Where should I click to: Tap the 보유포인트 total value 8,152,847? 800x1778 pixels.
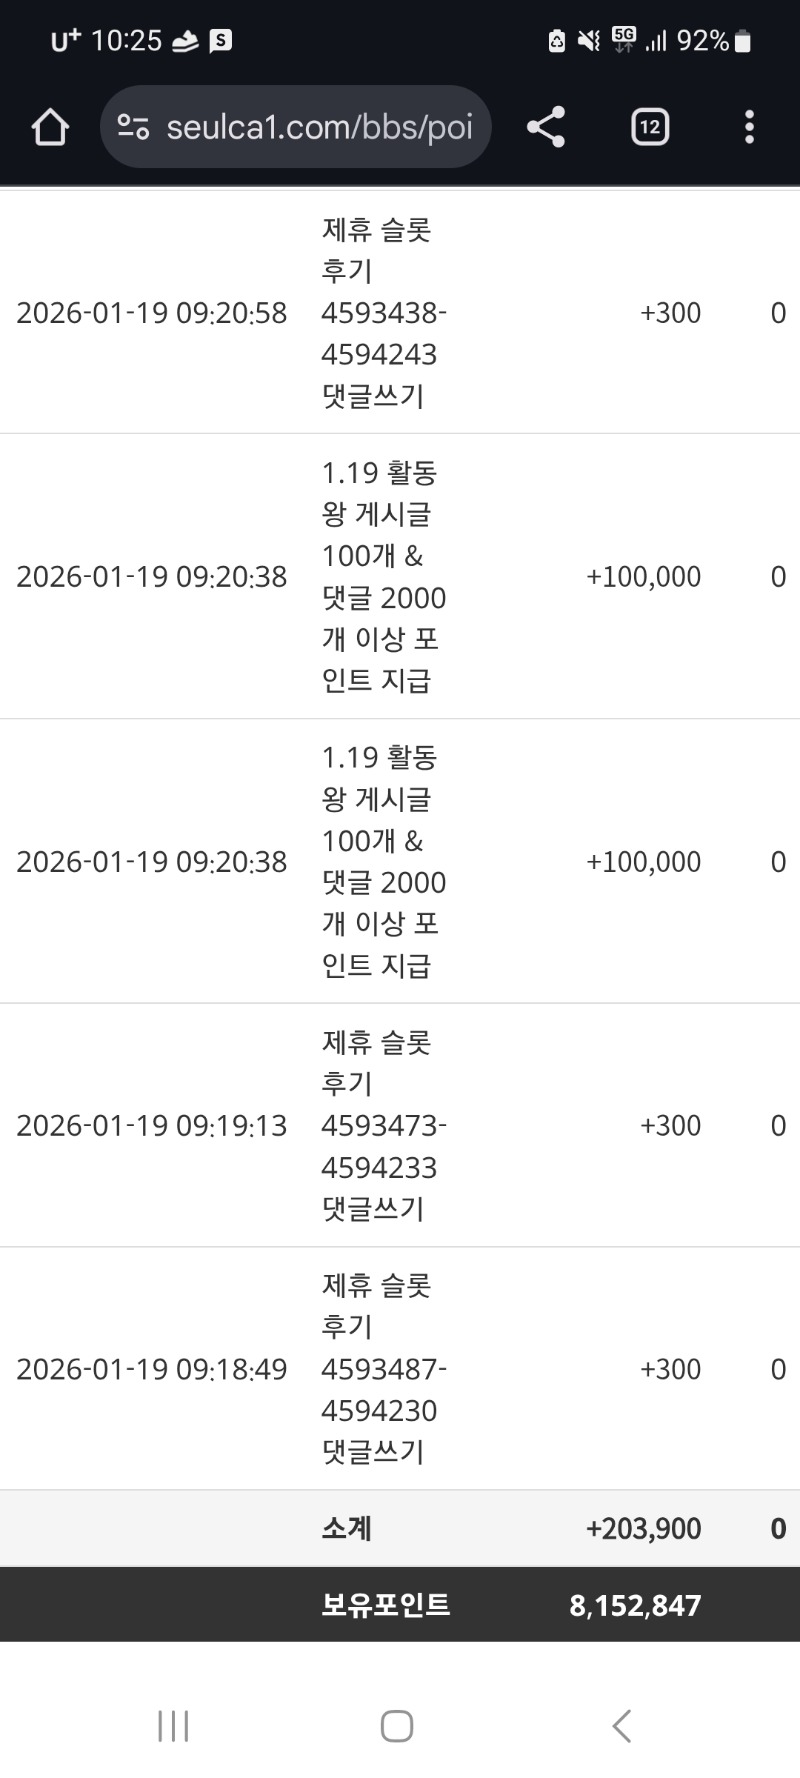click(x=635, y=1606)
